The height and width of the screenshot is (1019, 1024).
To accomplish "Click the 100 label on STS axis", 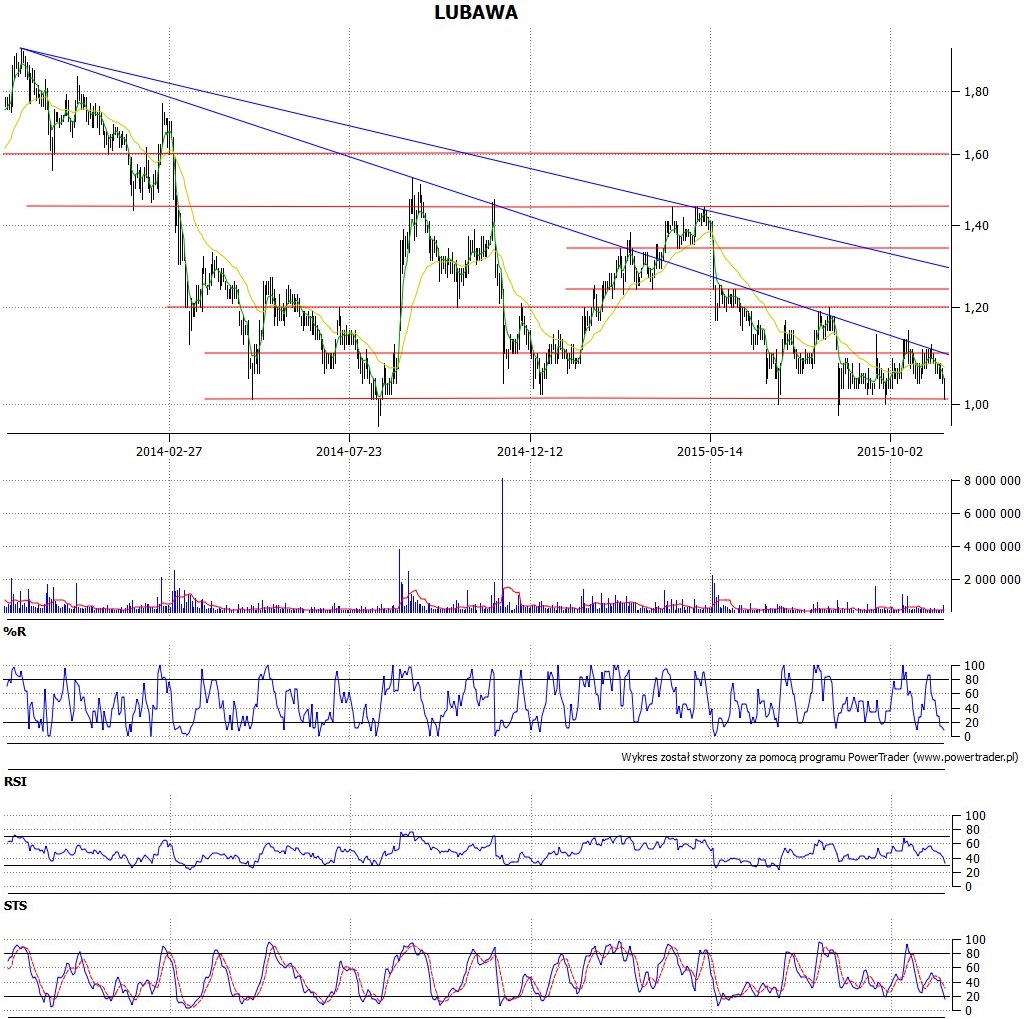I will coord(974,940).
